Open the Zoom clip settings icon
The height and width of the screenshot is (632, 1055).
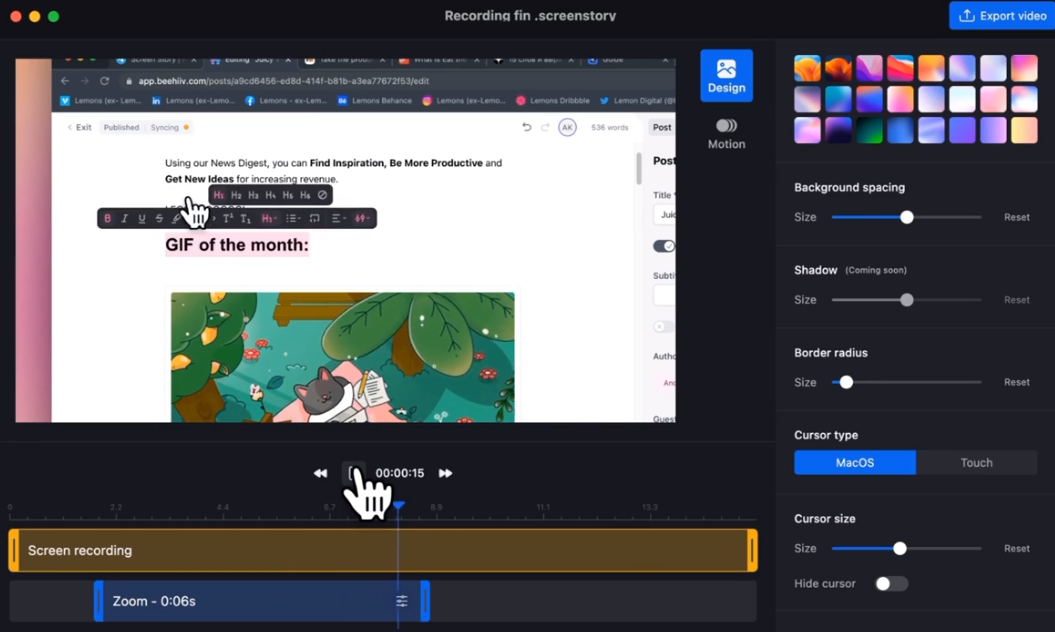click(401, 601)
